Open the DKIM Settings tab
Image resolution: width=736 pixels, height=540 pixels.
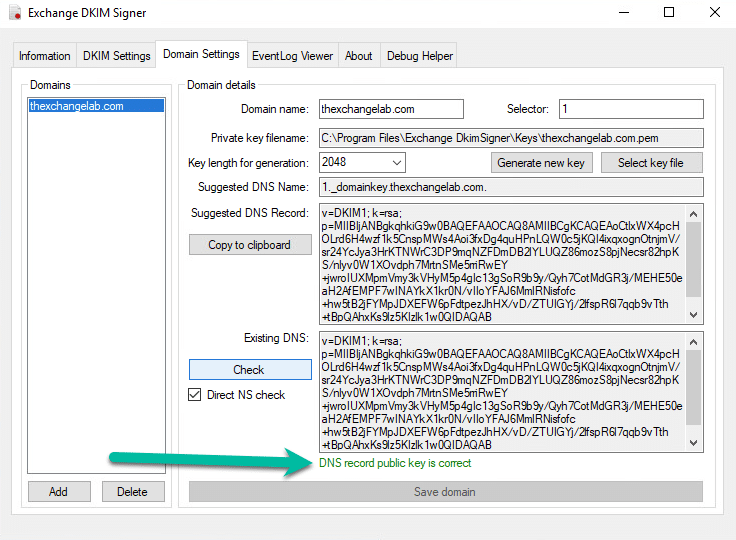click(x=117, y=56)
